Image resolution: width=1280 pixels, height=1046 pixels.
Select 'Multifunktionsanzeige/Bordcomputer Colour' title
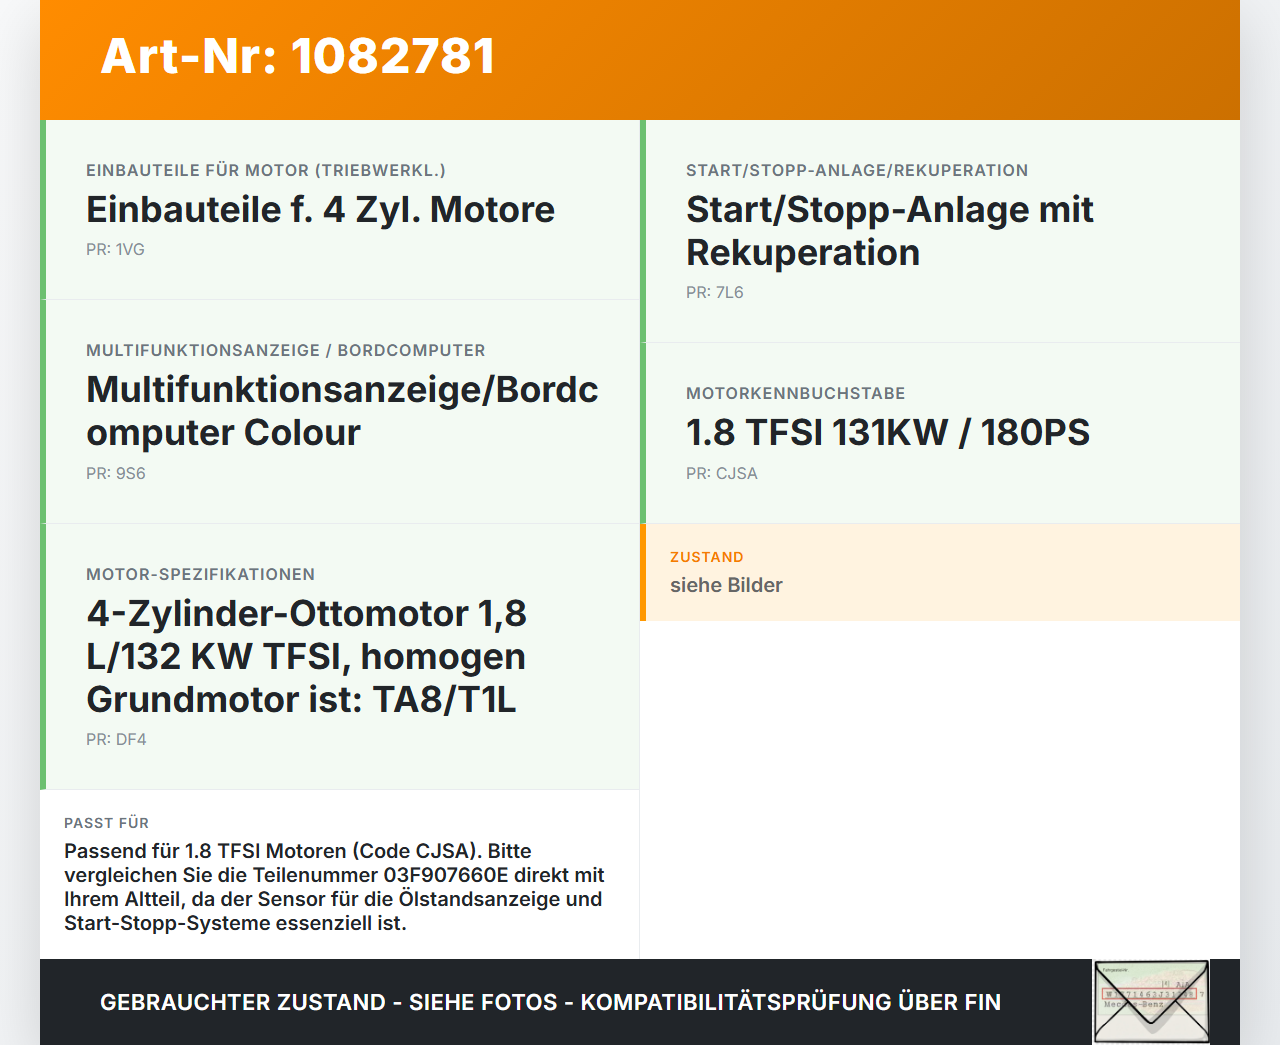(x=342, y=411)
